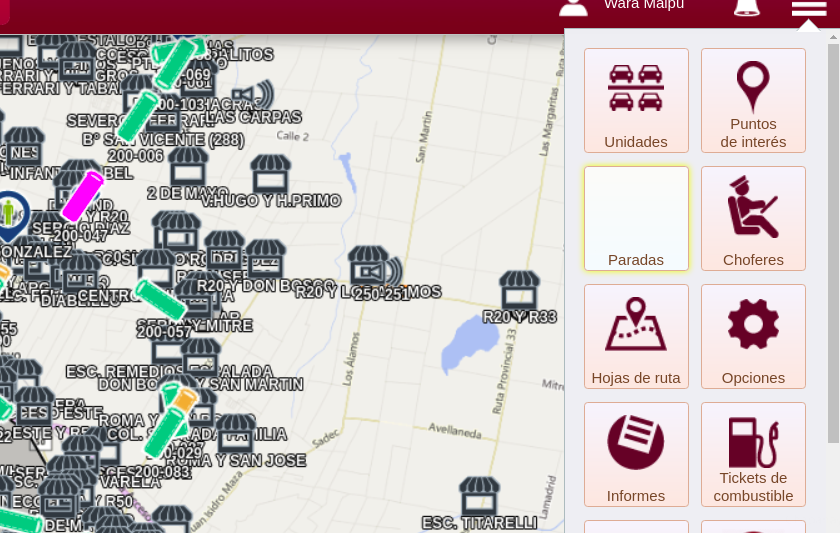Image resolution: width=840 pixels, height=533 pixels.
Task: Click the notifications bell icon
Action: tap(746, 7)
